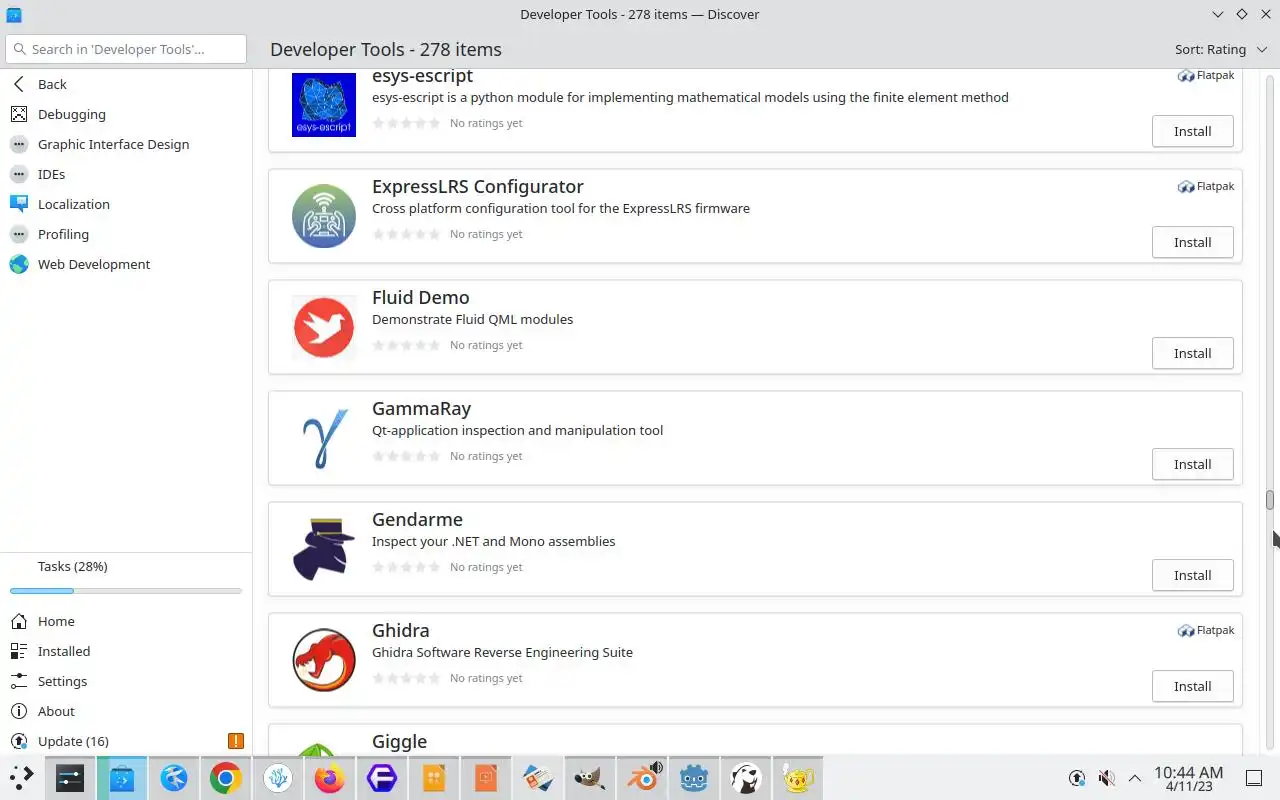Select the Graphic Interface Design category
Image resolution: width=1280 pixels, height=800 pixels.
click(126, 144)
